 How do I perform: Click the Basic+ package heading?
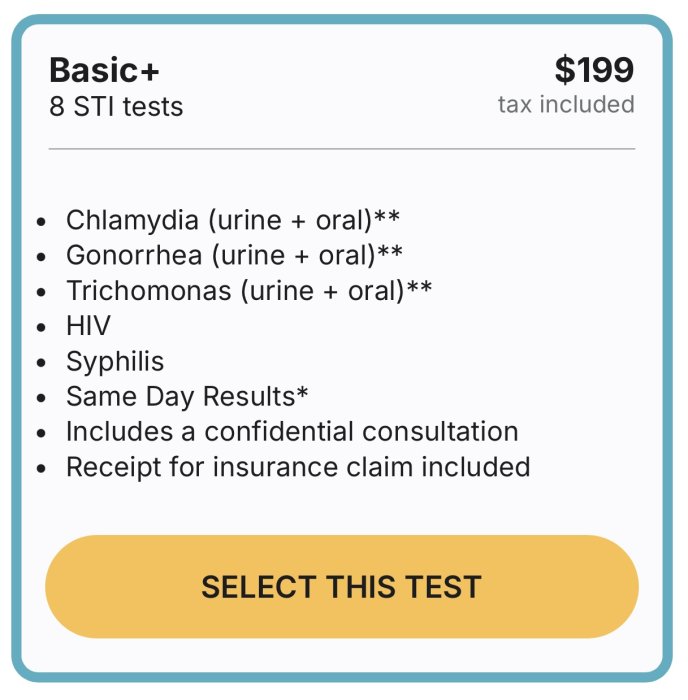coord(104,71)
